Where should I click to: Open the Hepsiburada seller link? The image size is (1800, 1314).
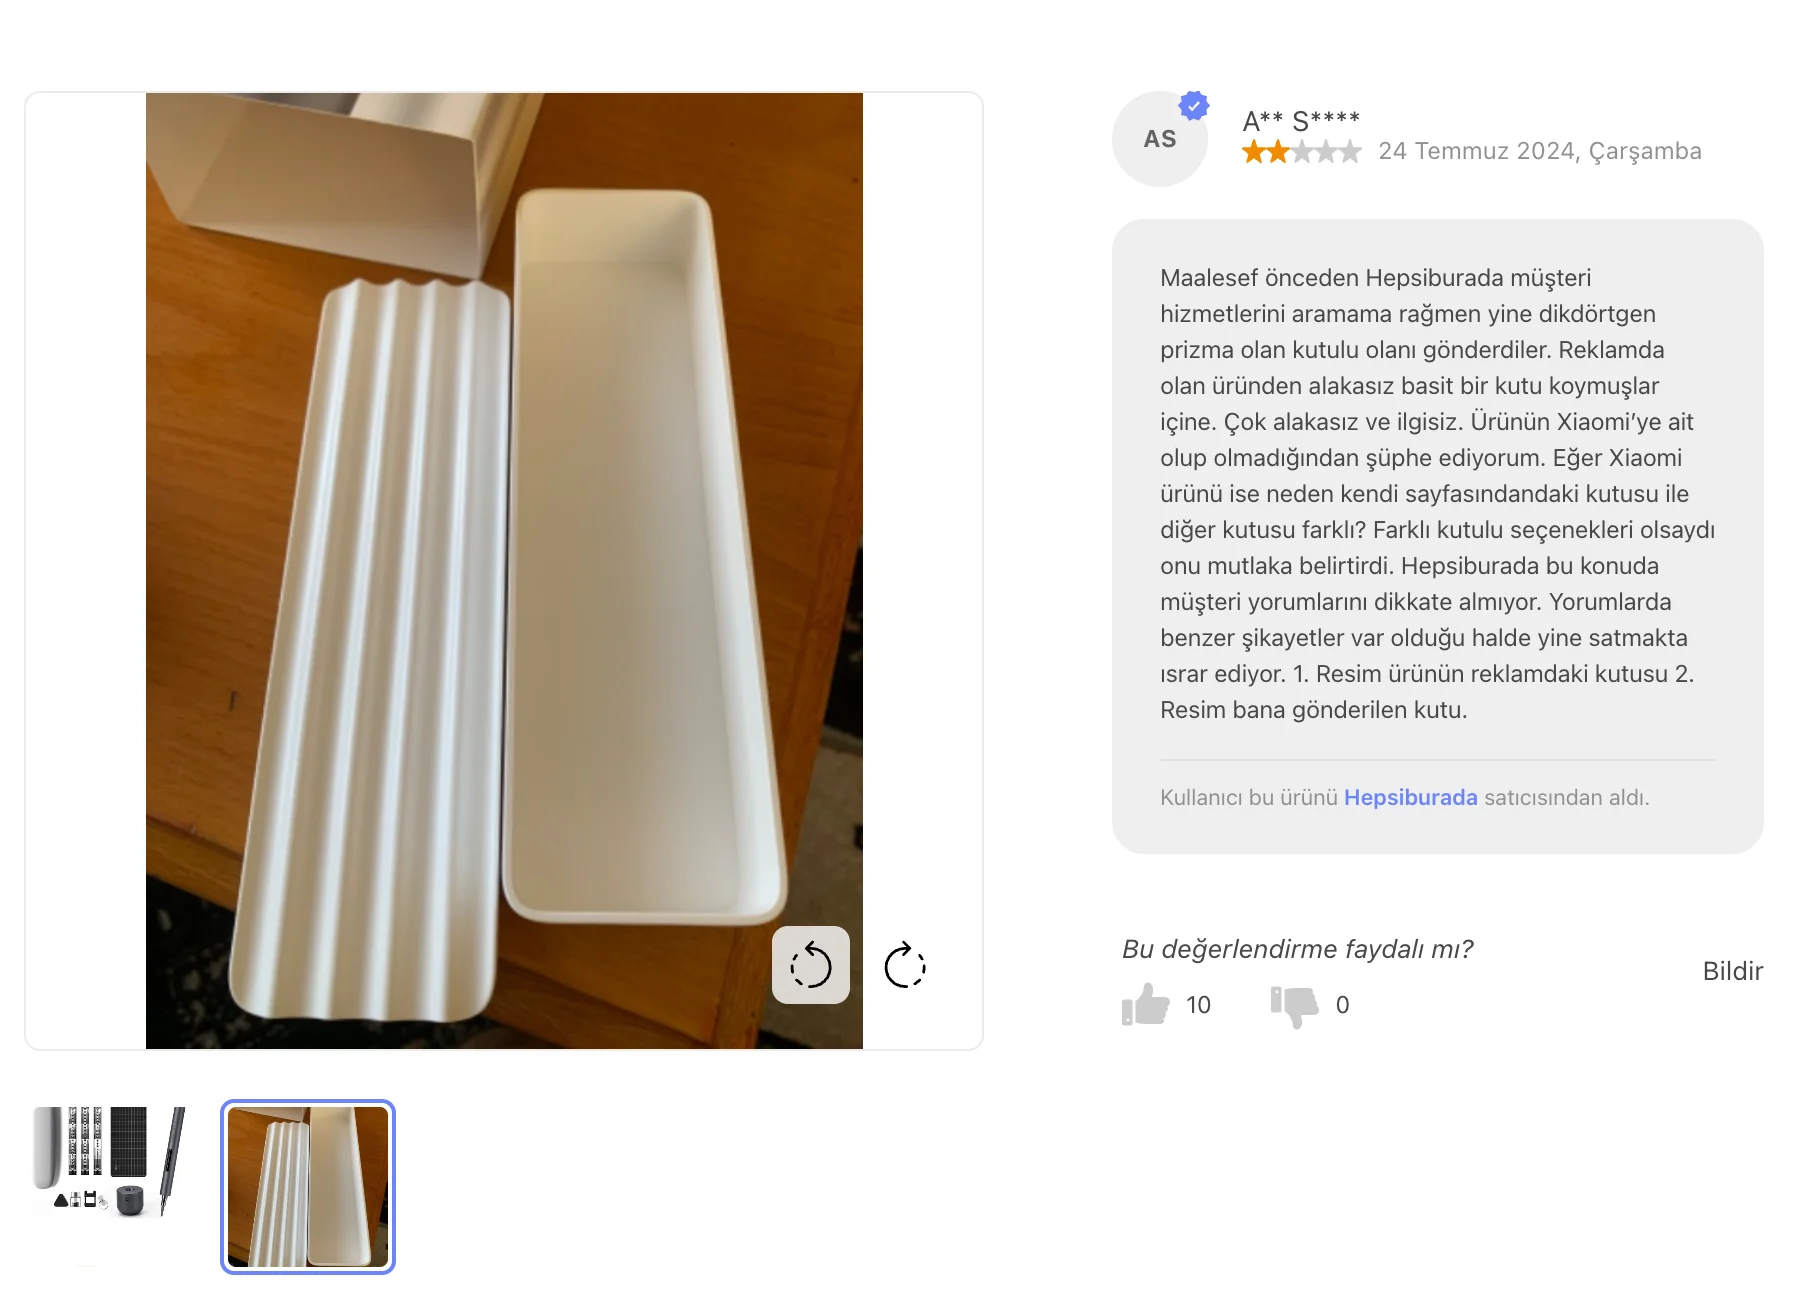pyautogui.click(x=1410, y=797)
